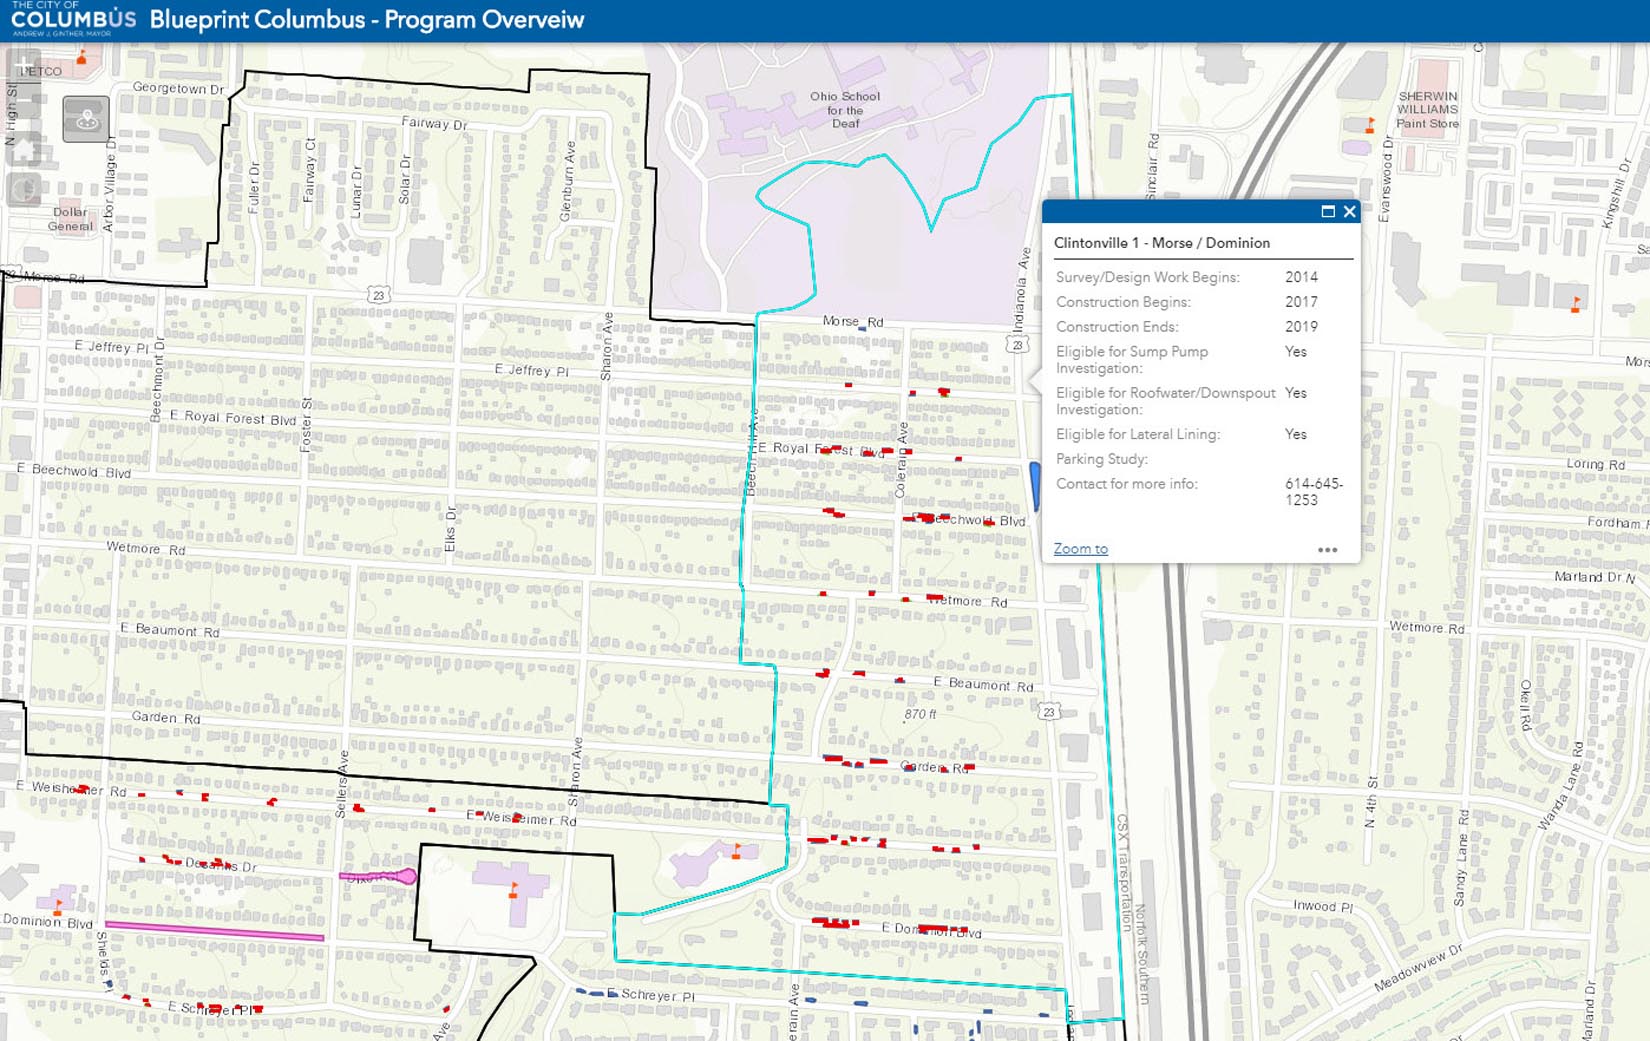
Task: Open the popup's three-dot more options menu
Action: (x=1327, y=550)
